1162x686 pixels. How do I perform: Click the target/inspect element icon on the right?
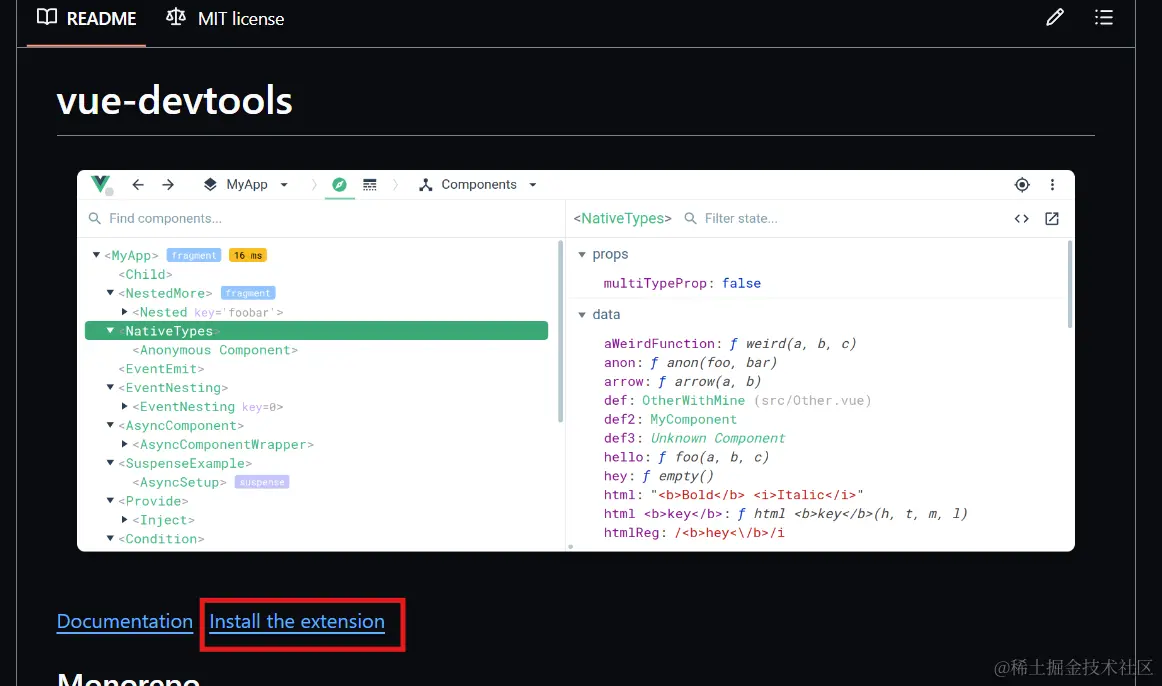click(x=1021, y=184)
